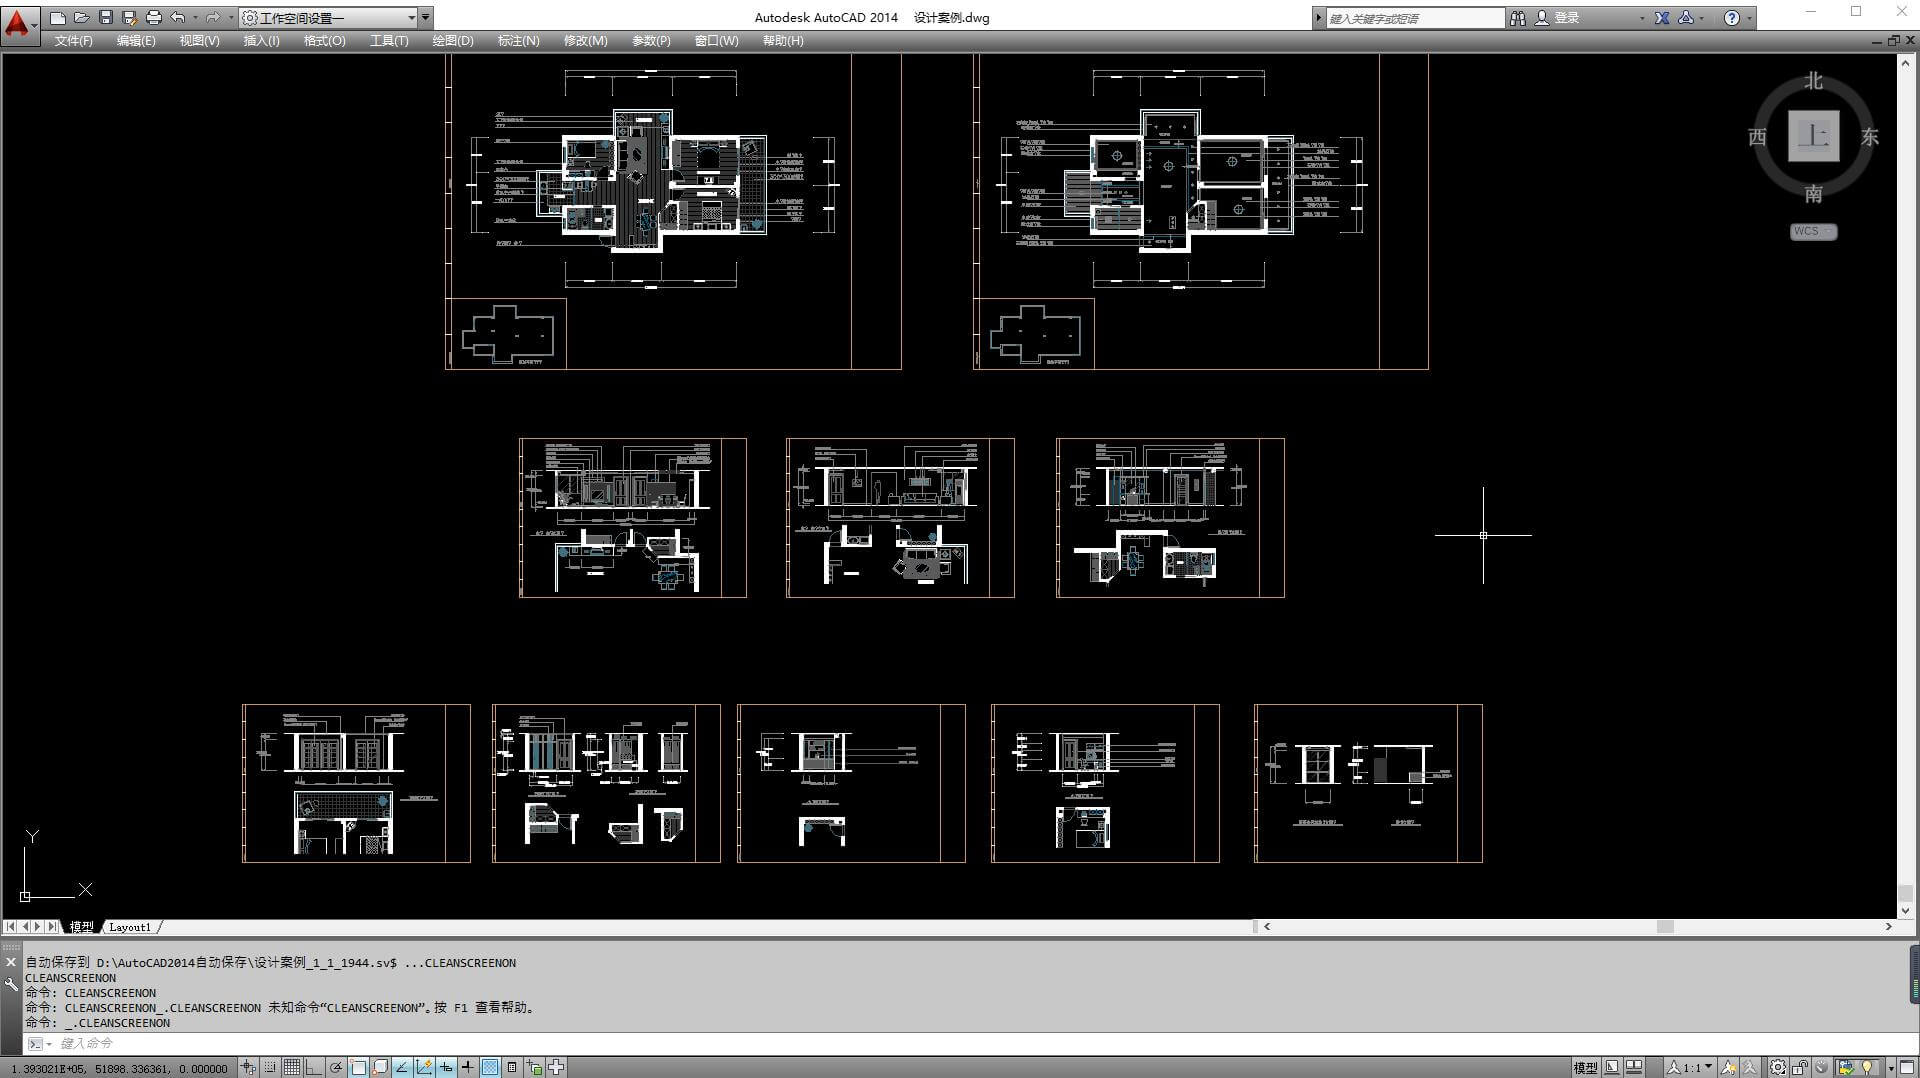Toggle Lineweight display in status bar
This screenshot has width=1920, height=1078.
pos(467,1068)
